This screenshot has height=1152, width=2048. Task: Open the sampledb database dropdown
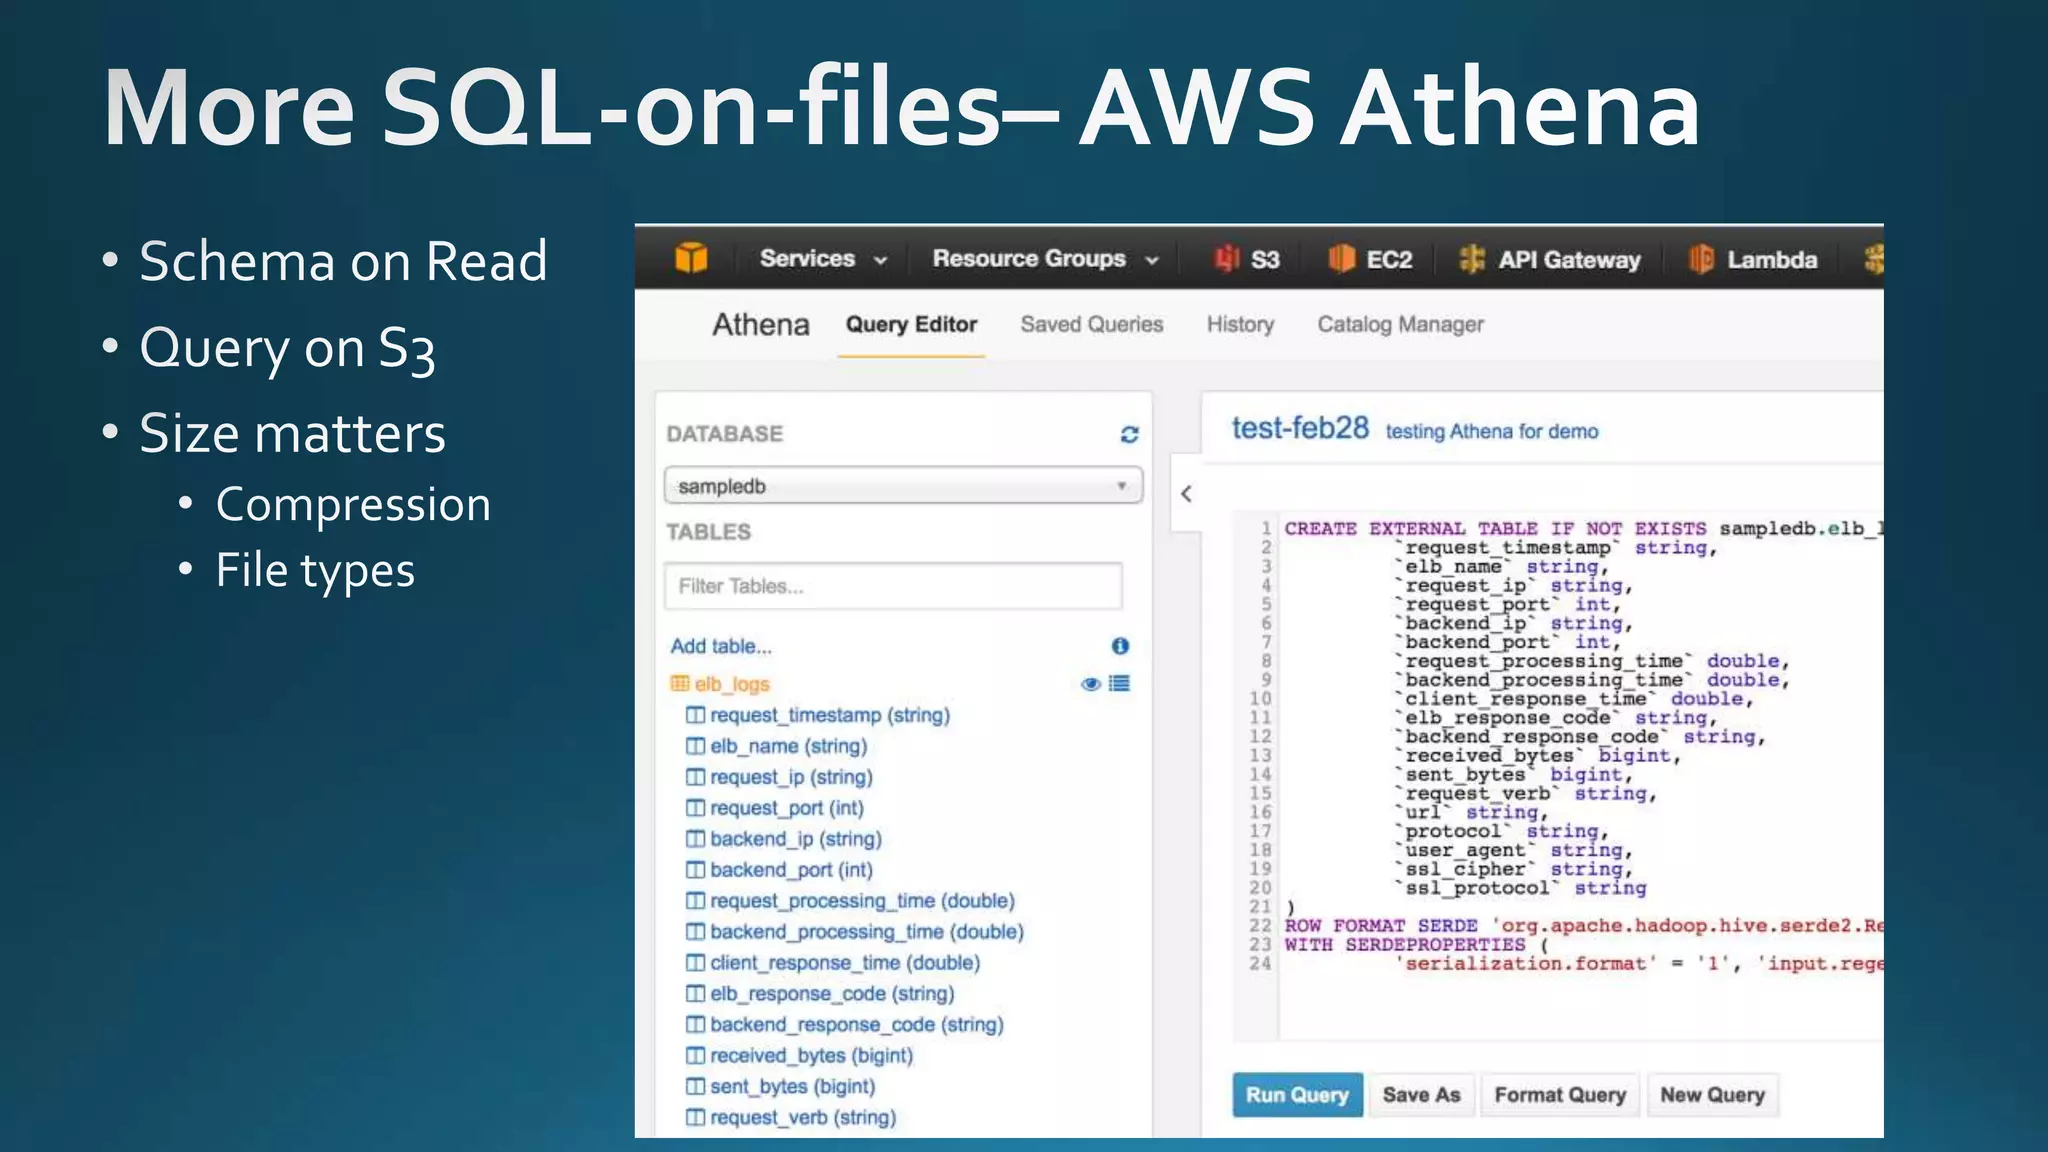click(x=903, y=486)
